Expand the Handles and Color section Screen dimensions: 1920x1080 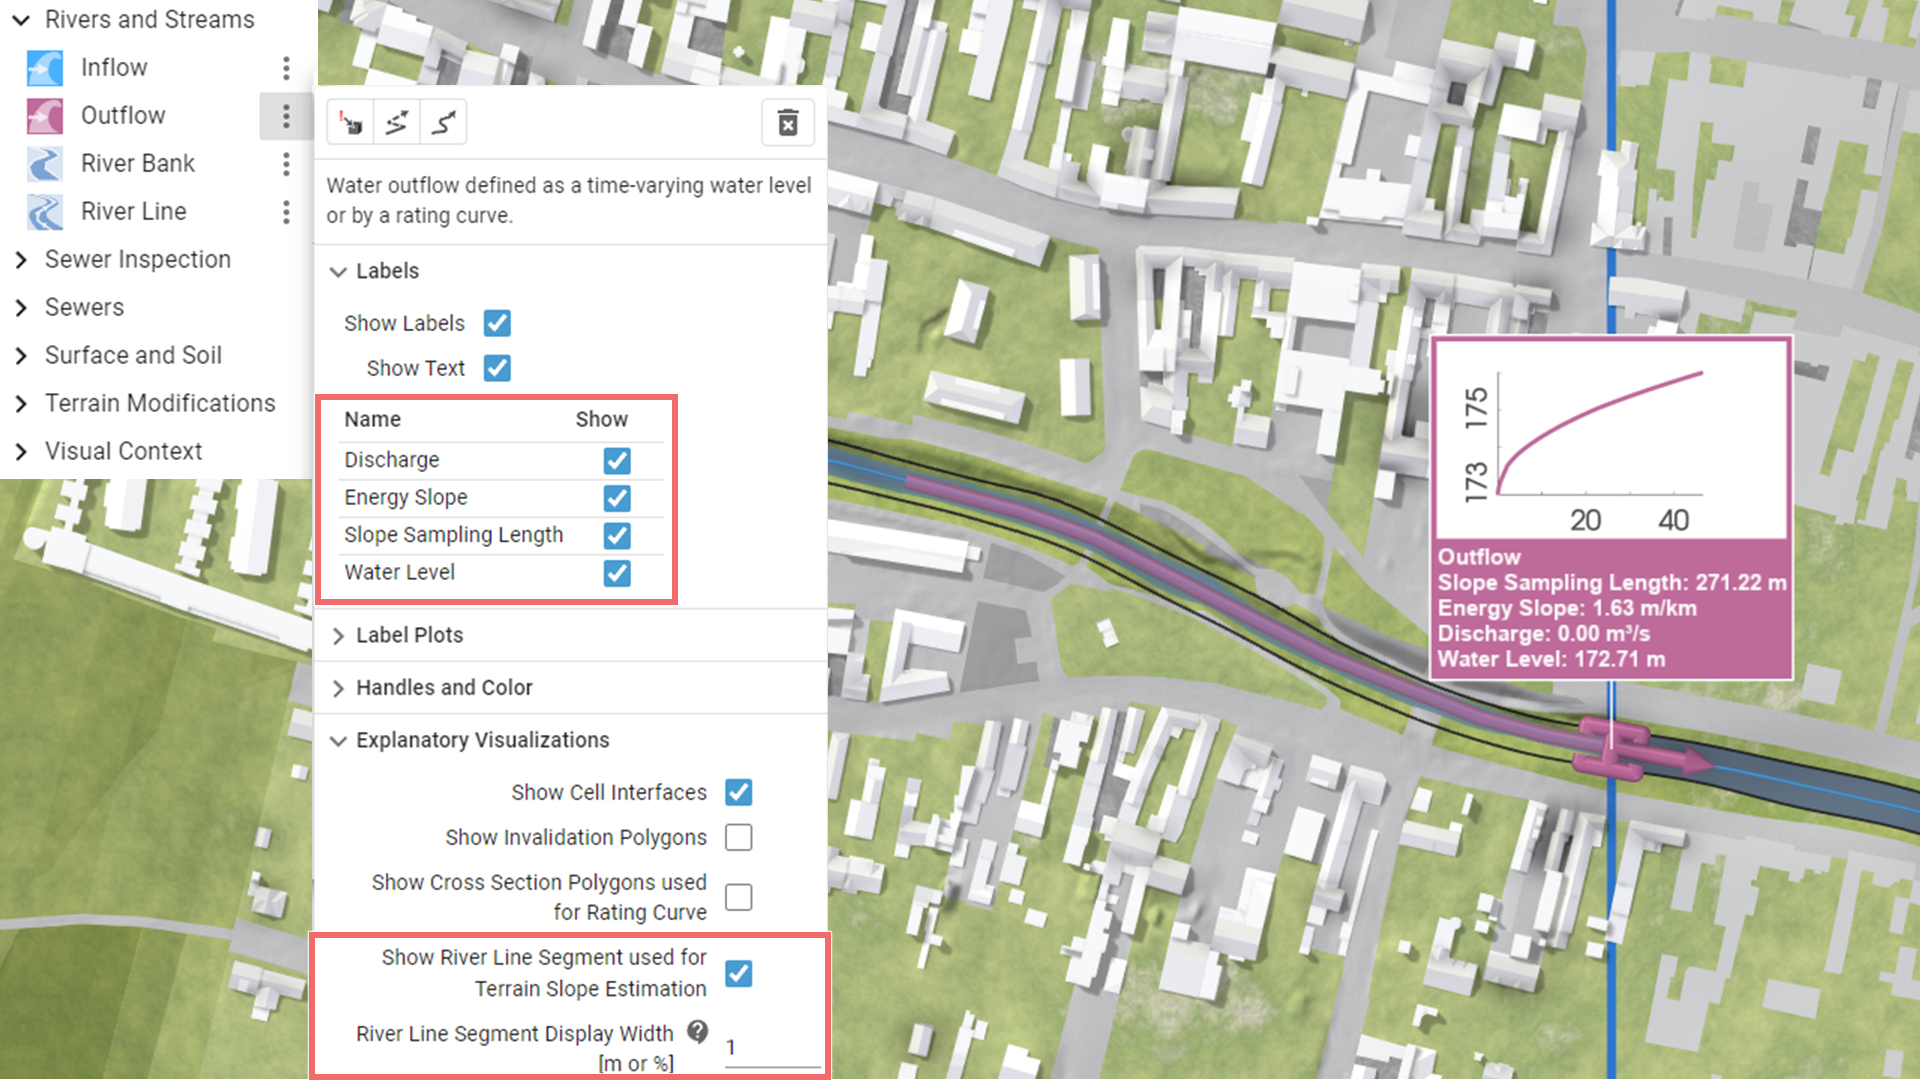(443, 688)
